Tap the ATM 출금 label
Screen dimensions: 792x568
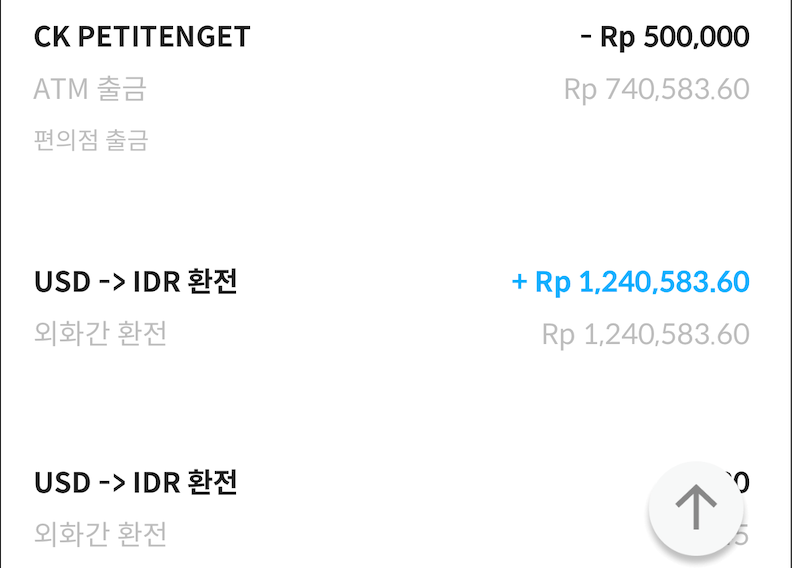coord(90,89)
